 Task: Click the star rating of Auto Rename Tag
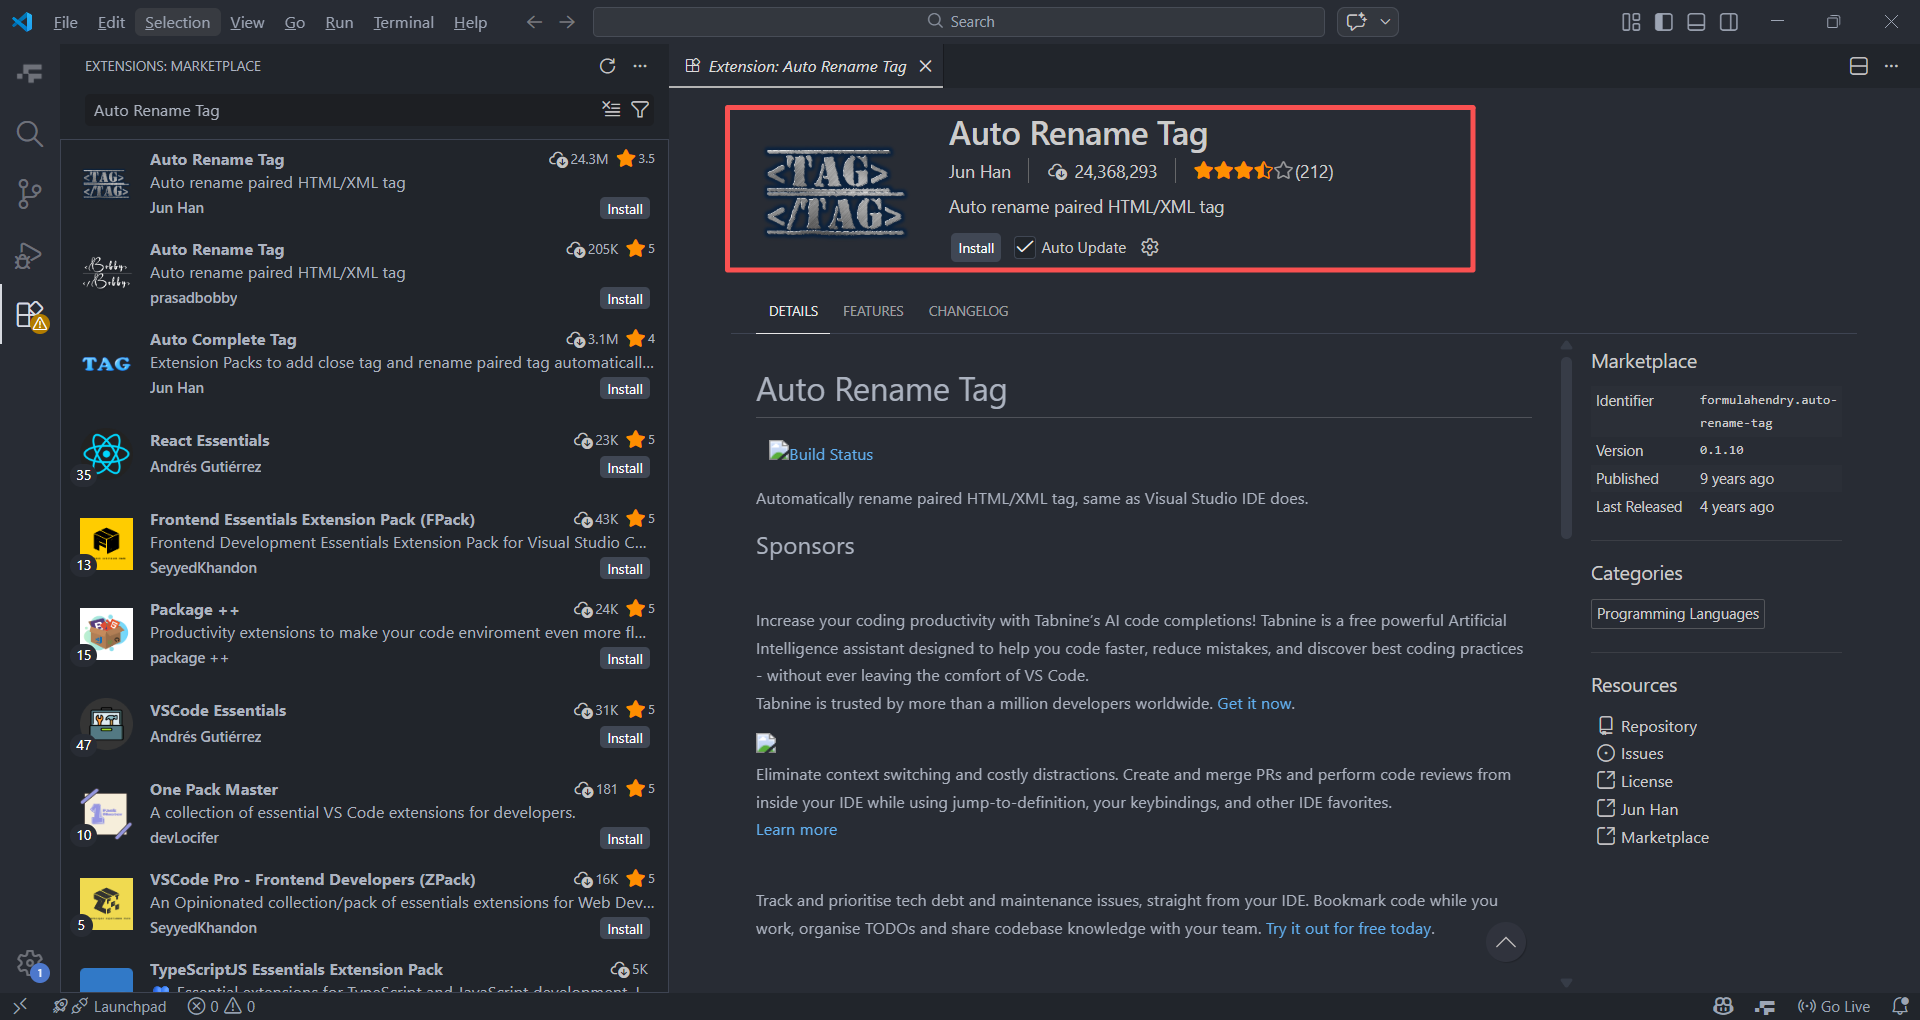pos(1263,171)
